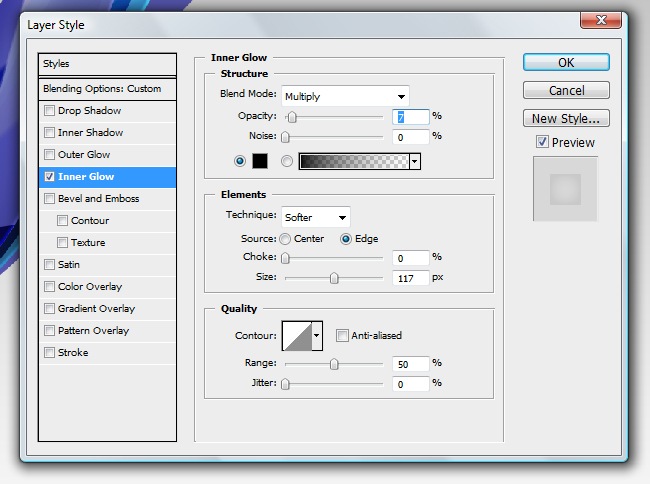This screenshot has height=484, width=650.
Task: Click the Size slider handle
Action: 334,278
